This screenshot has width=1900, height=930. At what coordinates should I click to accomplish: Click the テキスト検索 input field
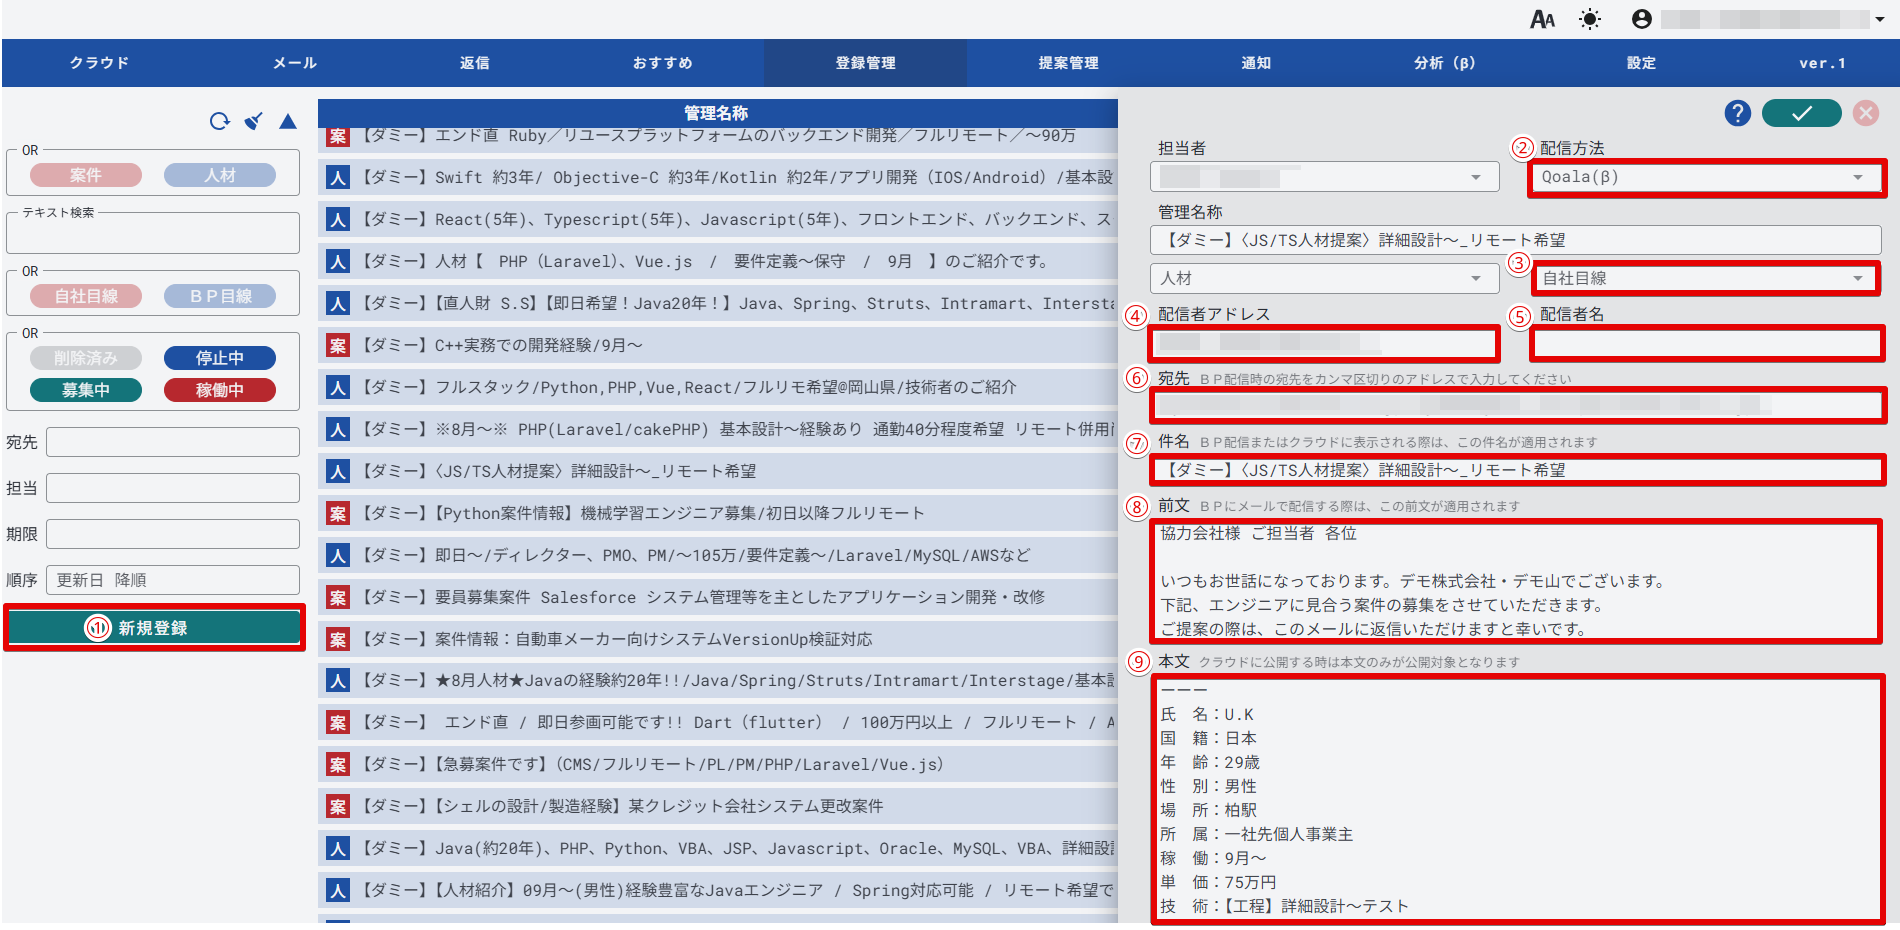(x=153, y=235)
